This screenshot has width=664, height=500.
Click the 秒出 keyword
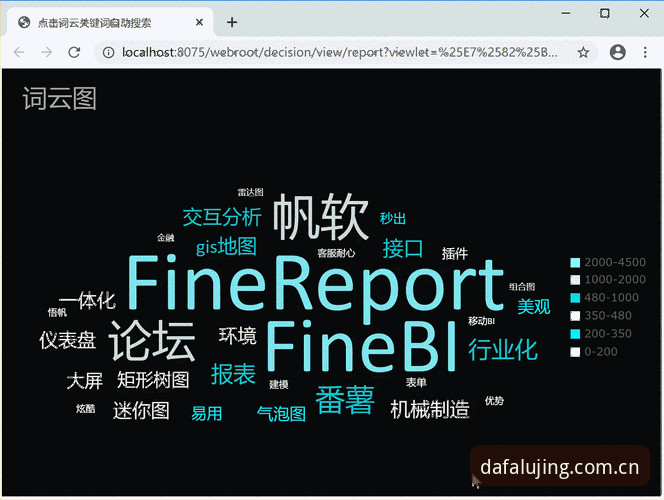click(393, 218)
